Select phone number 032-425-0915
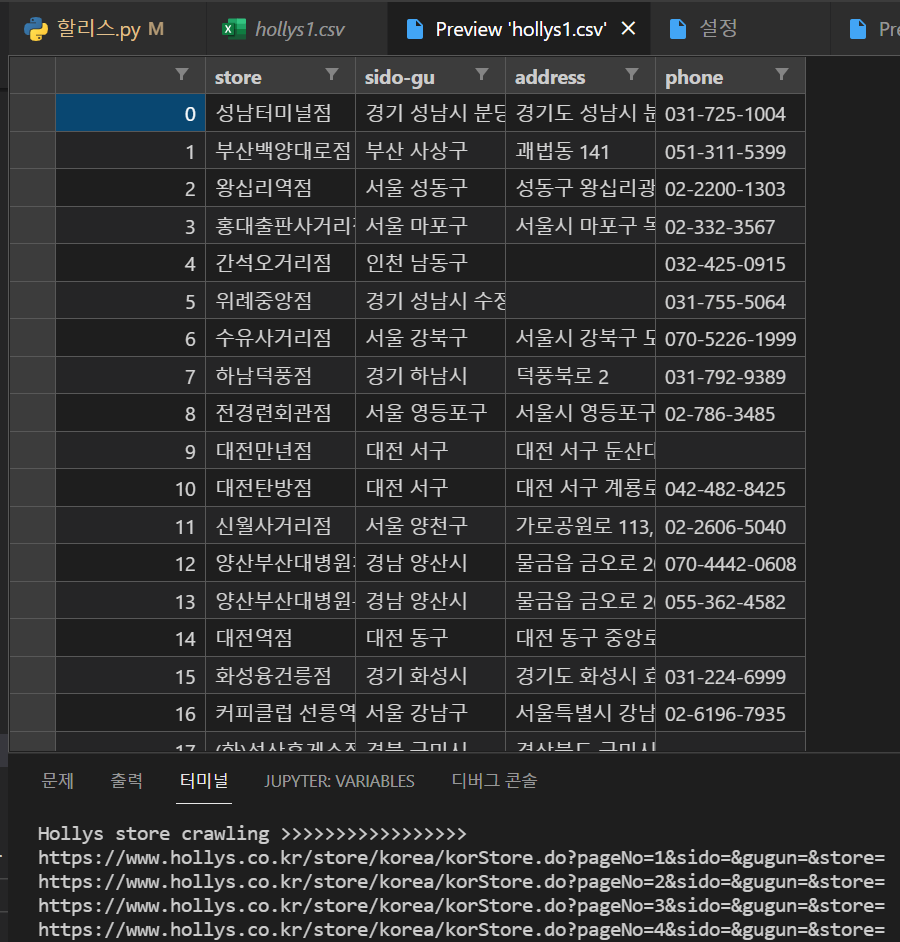This screenshot has height=942, width=900. [730, 263]
